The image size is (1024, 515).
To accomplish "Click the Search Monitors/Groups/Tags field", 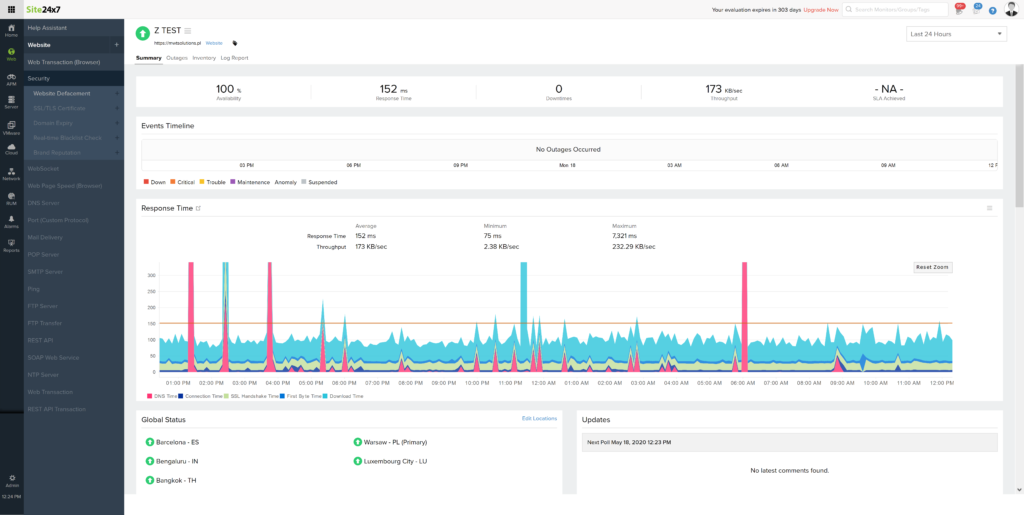I will point(895,10).
